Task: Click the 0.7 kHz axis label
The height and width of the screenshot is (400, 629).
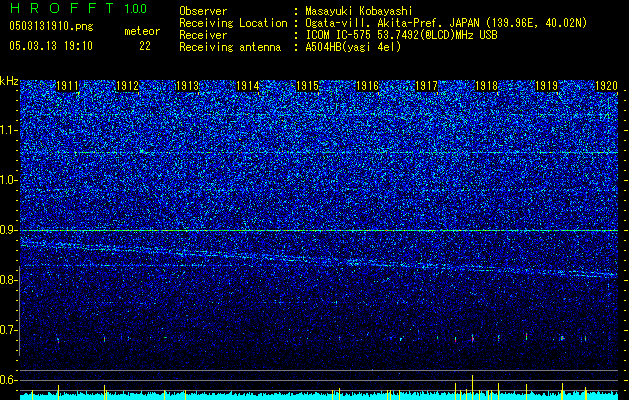Action: 9,330
